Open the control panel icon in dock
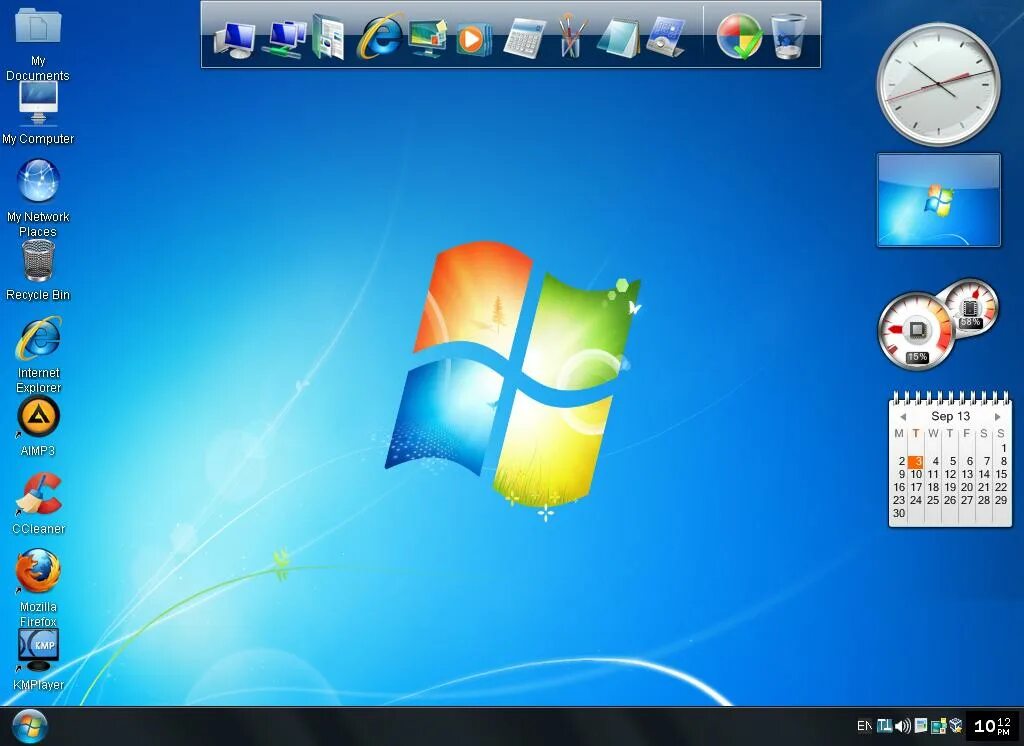The width and height of the screenshot is (1024, 746). pyautogui.click(x=665, y=38)
